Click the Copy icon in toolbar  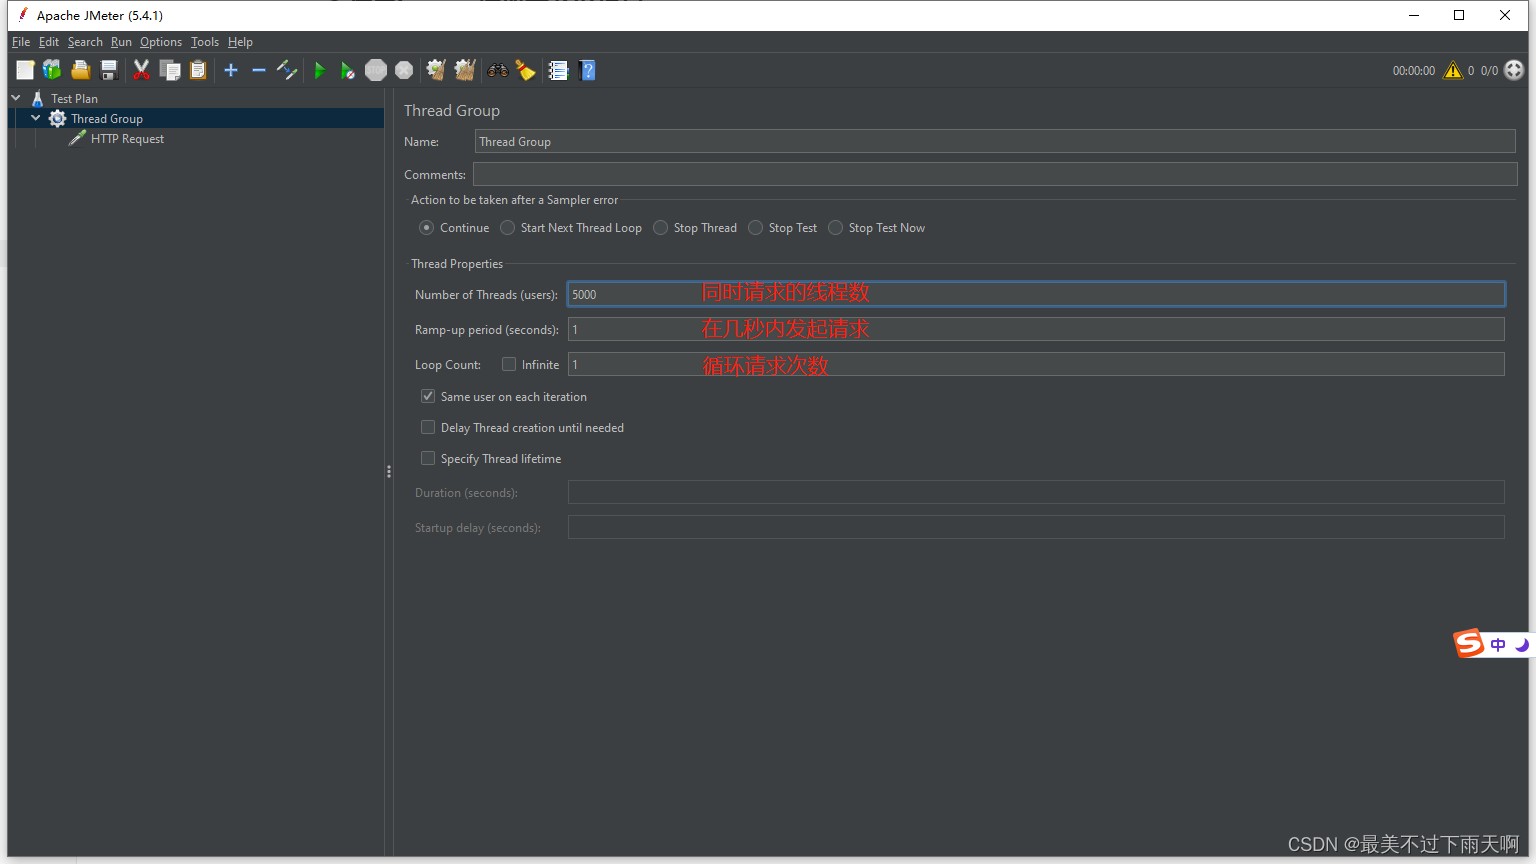point(170,70)
